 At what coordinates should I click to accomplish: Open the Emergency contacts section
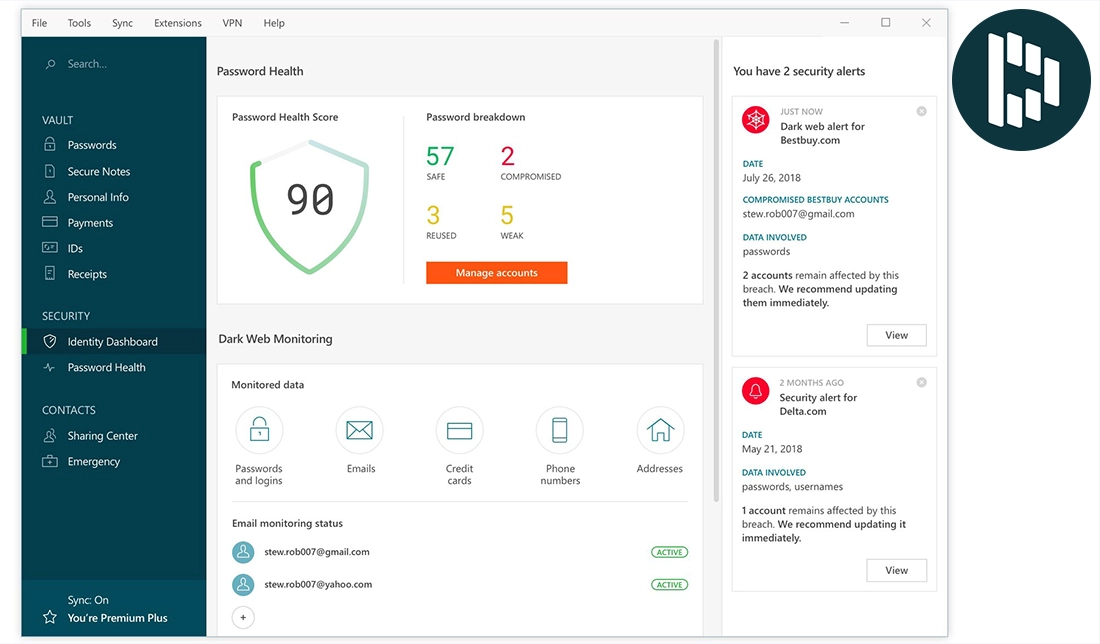click(92, 461)
